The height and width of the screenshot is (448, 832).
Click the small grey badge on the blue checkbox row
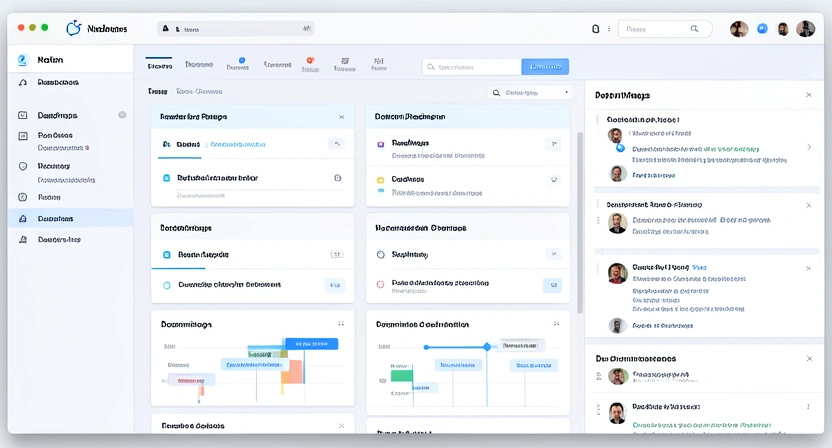tap(336, 255)
